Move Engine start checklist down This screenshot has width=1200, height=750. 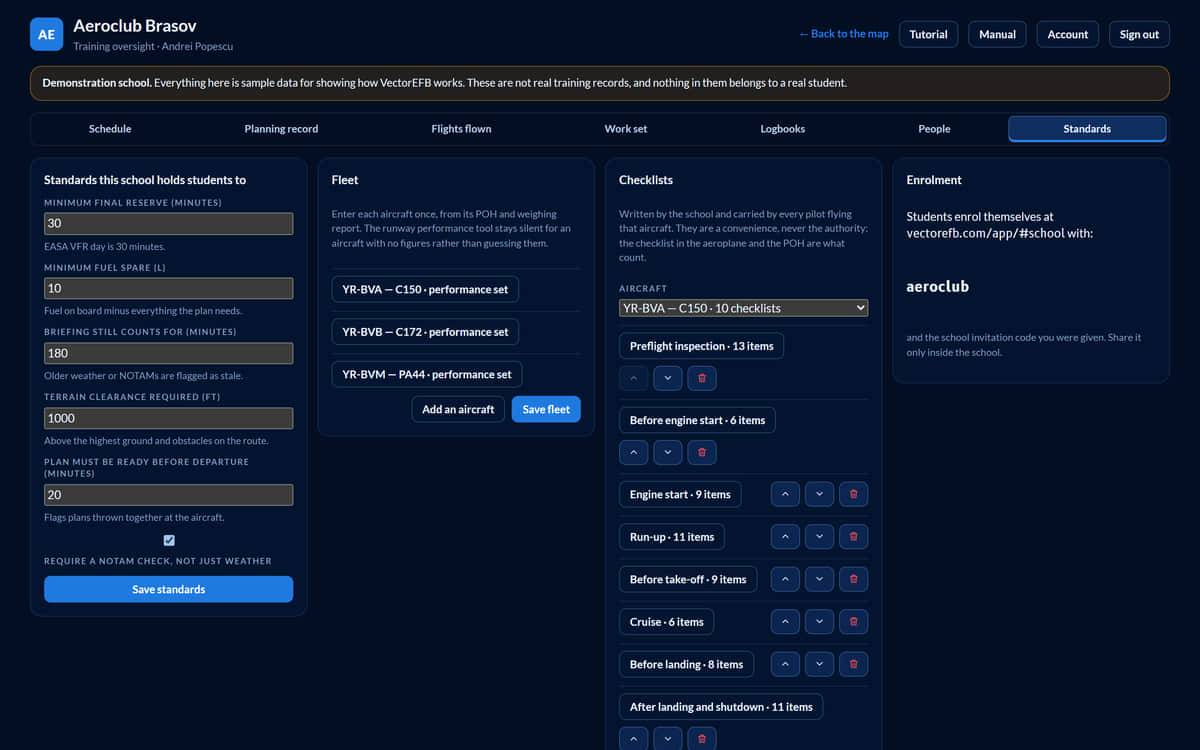coord(819,494)
